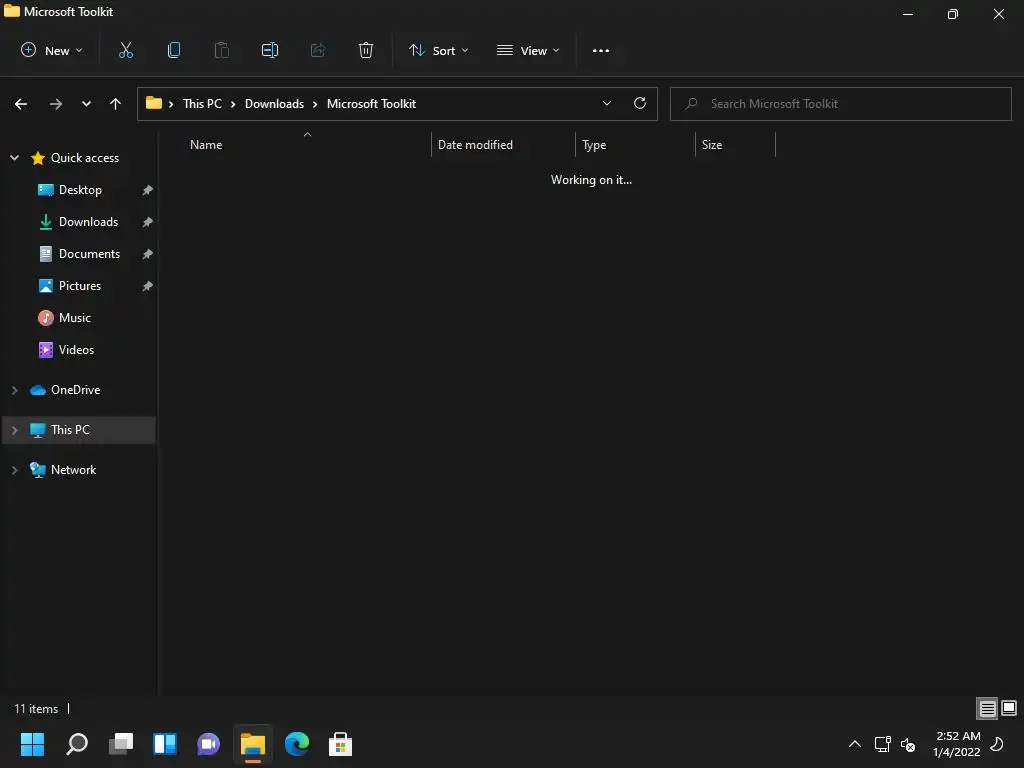Open taskbar Search magnifier
1024x768 pixels.
76,744
